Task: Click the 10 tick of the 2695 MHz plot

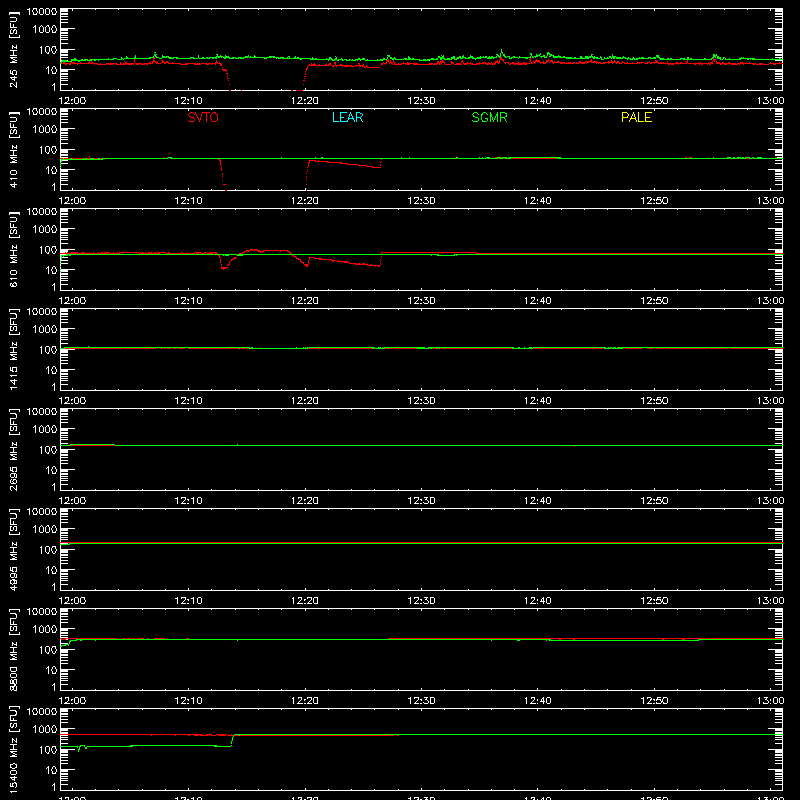Action: click(x=51, y=470)
